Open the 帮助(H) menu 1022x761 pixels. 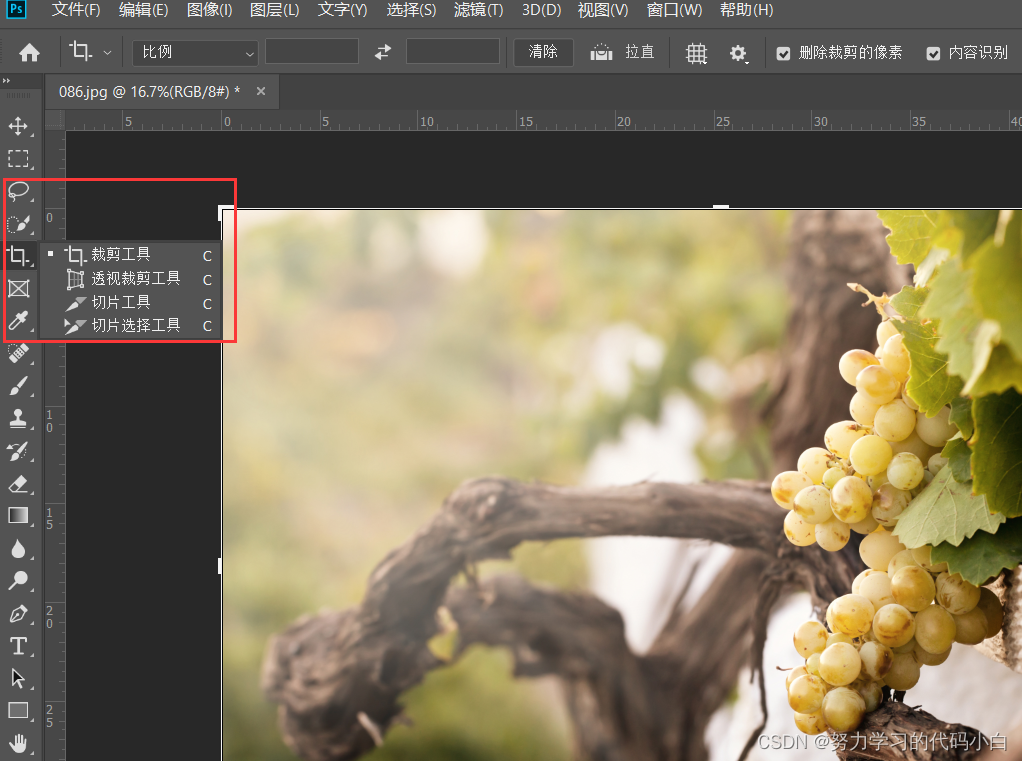click(x=746, y=10)
